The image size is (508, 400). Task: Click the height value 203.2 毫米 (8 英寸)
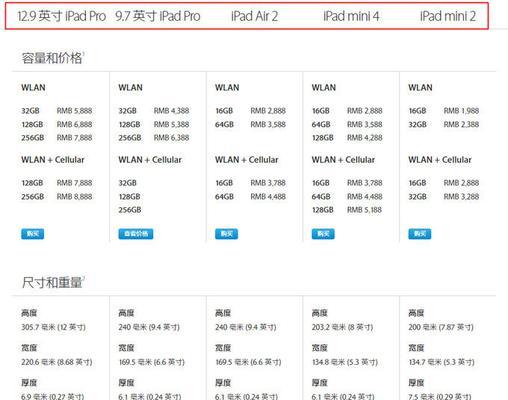click(342, 327)
